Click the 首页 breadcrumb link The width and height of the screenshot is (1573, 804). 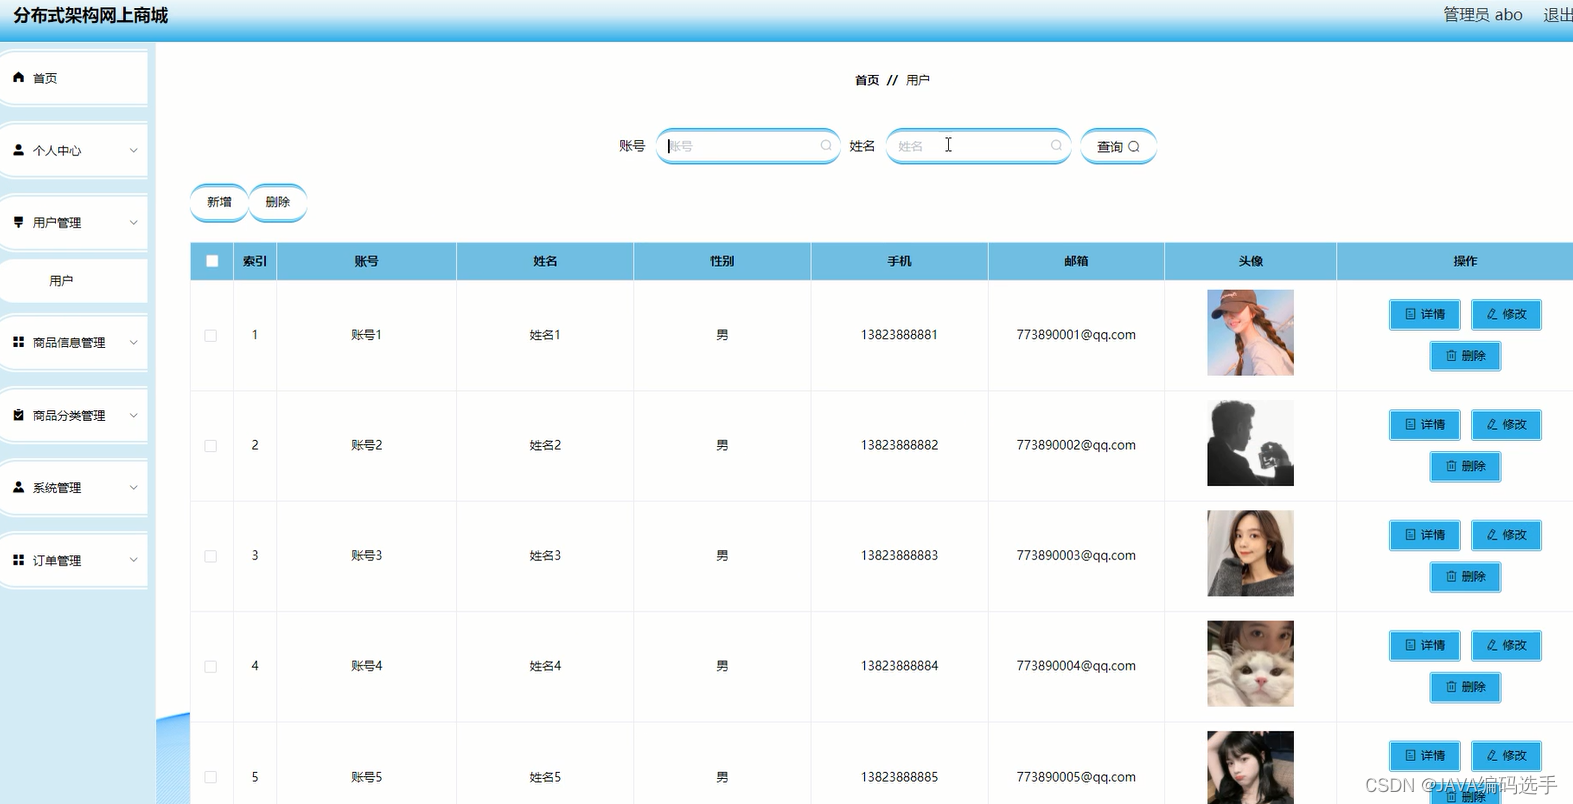pos(867,80)
